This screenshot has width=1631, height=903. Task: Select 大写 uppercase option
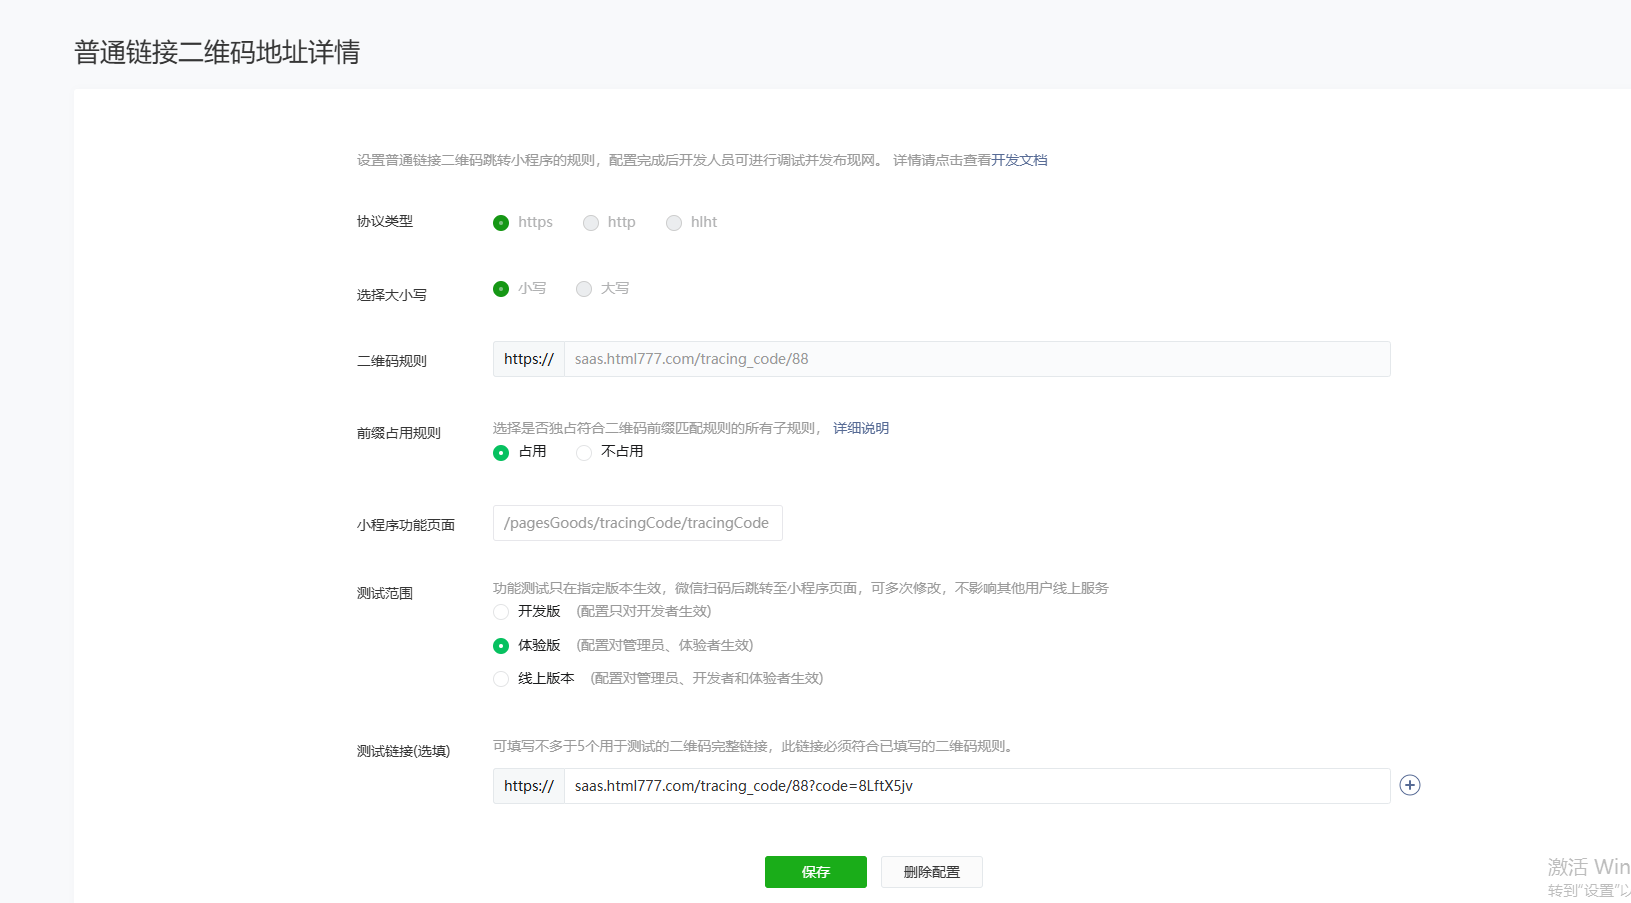[584, 289]
